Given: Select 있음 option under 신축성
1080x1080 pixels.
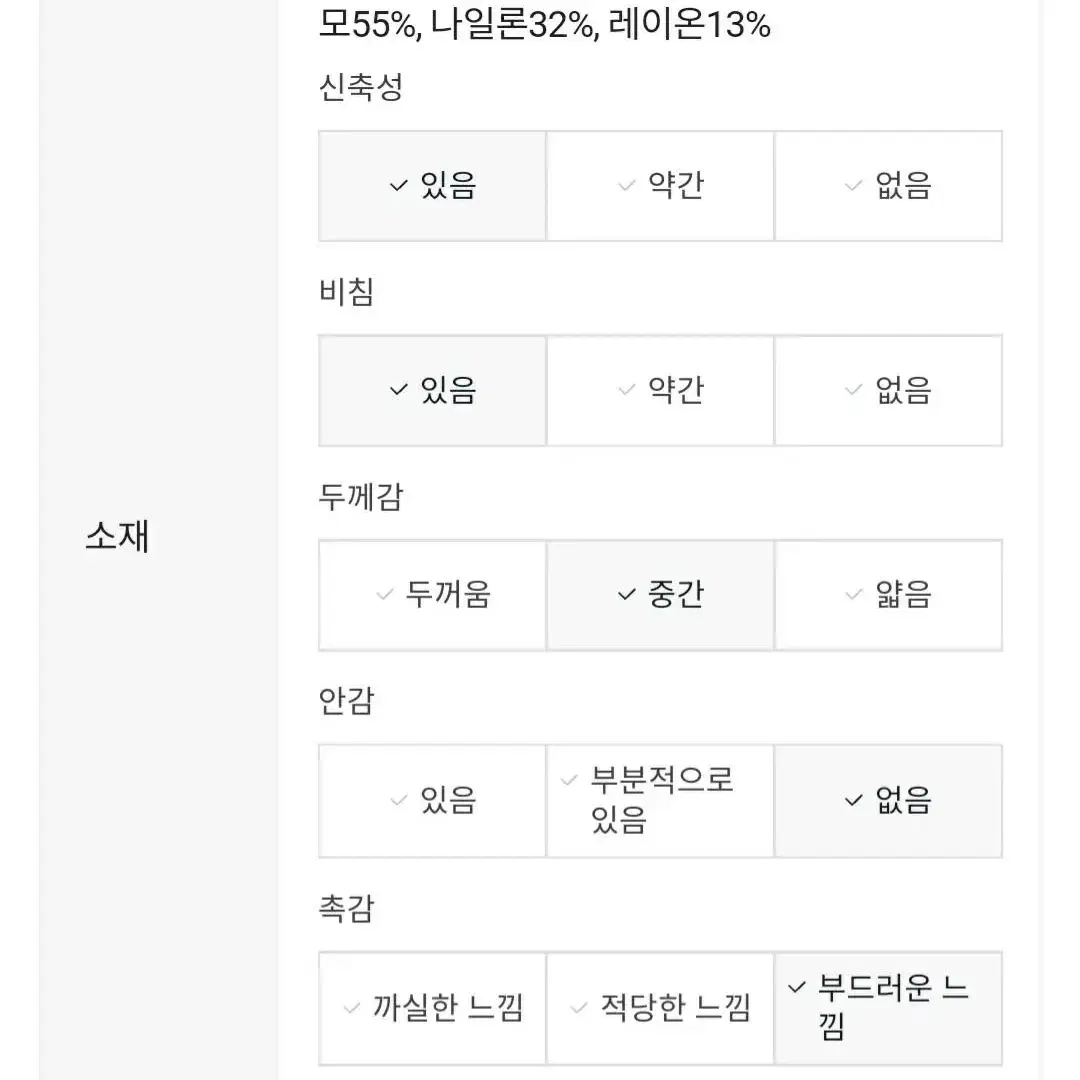Looking at the screenshot, I should (x=433, y=186).
